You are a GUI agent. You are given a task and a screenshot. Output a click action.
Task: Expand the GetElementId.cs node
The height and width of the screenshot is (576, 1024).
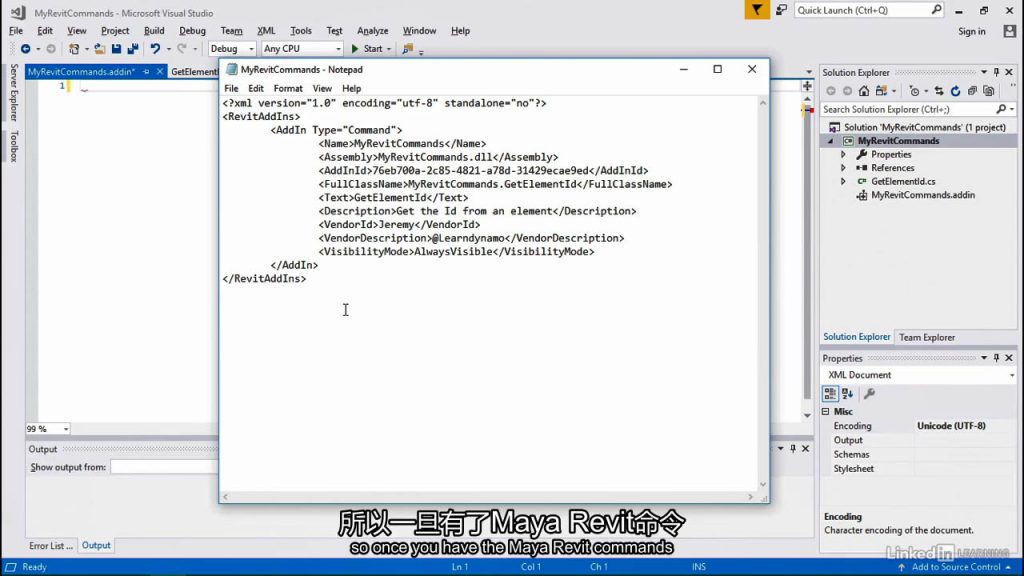[x=843, y=182]
